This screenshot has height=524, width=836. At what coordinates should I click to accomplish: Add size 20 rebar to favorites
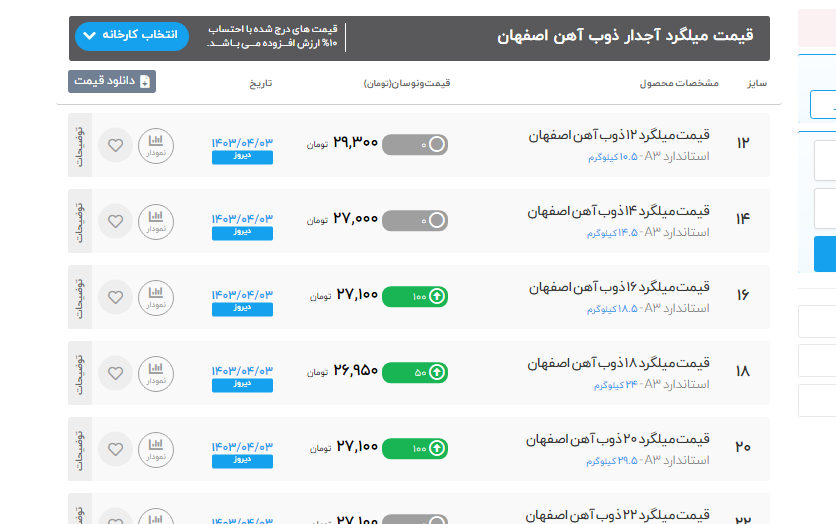tap(115, 449)
